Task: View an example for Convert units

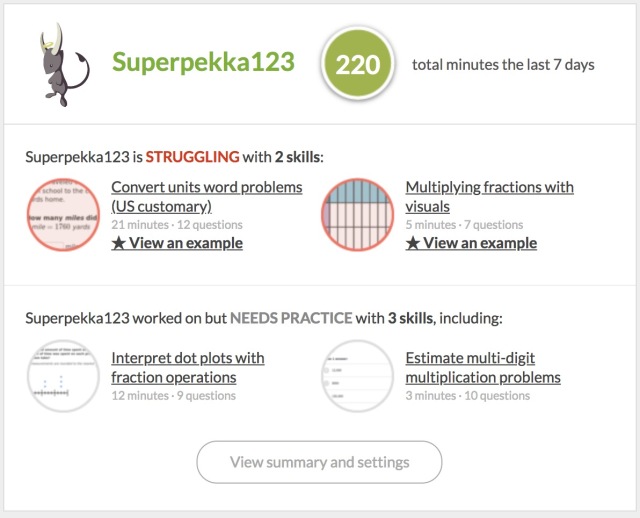Action: coord(177,243)
